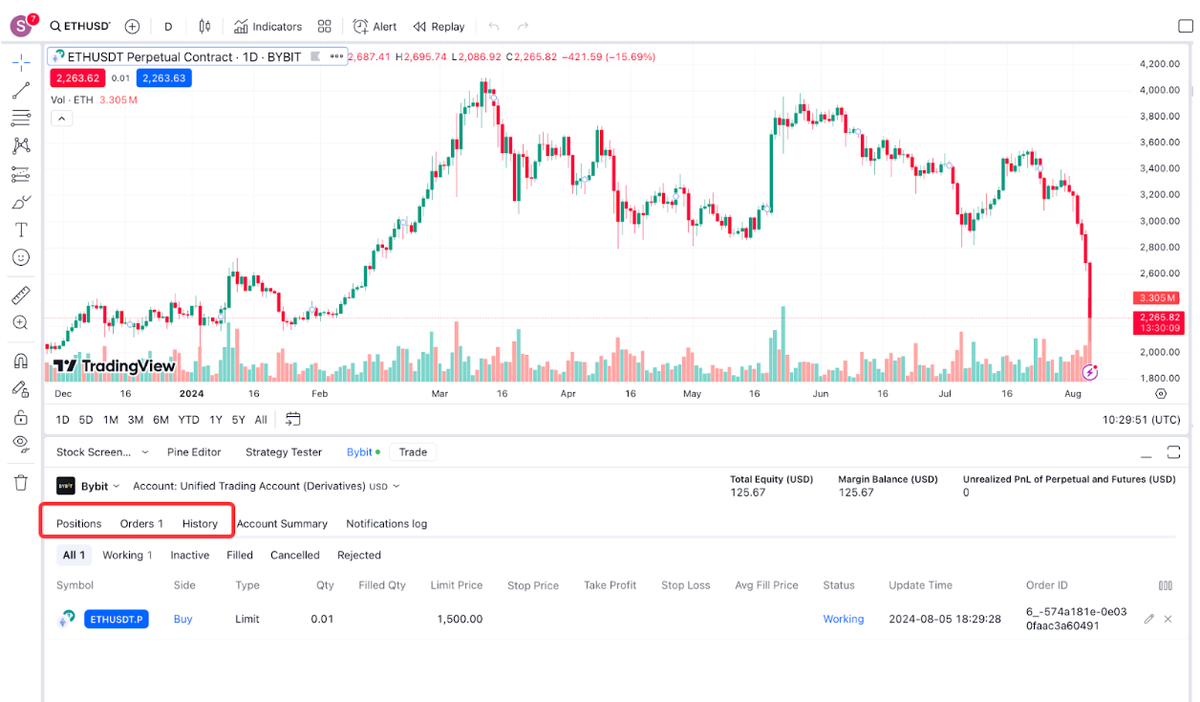Open the go to date calendar icon

[293, 419]
